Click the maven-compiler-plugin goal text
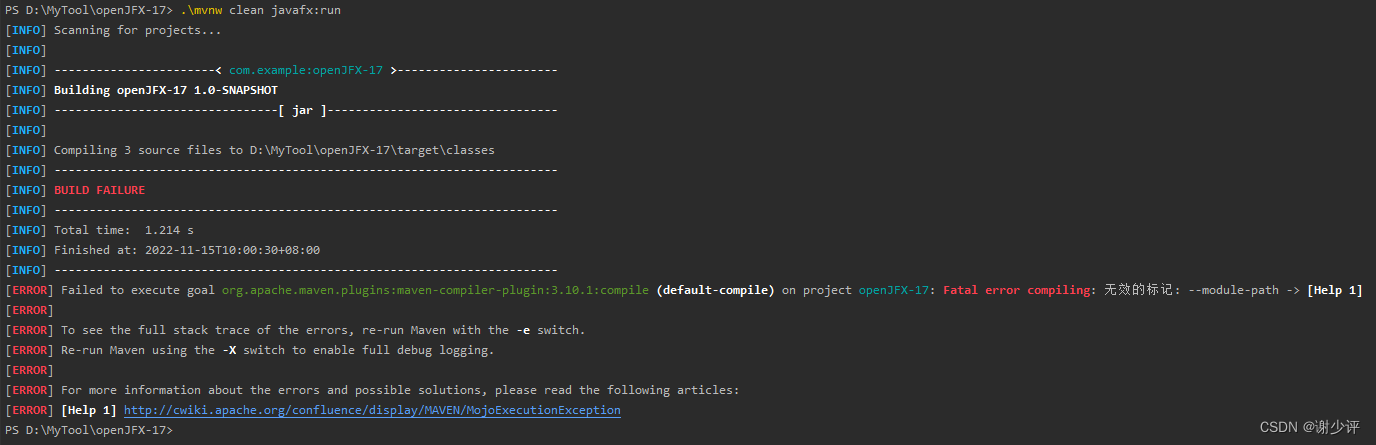The image size is (1376, 445). [435, 290]
